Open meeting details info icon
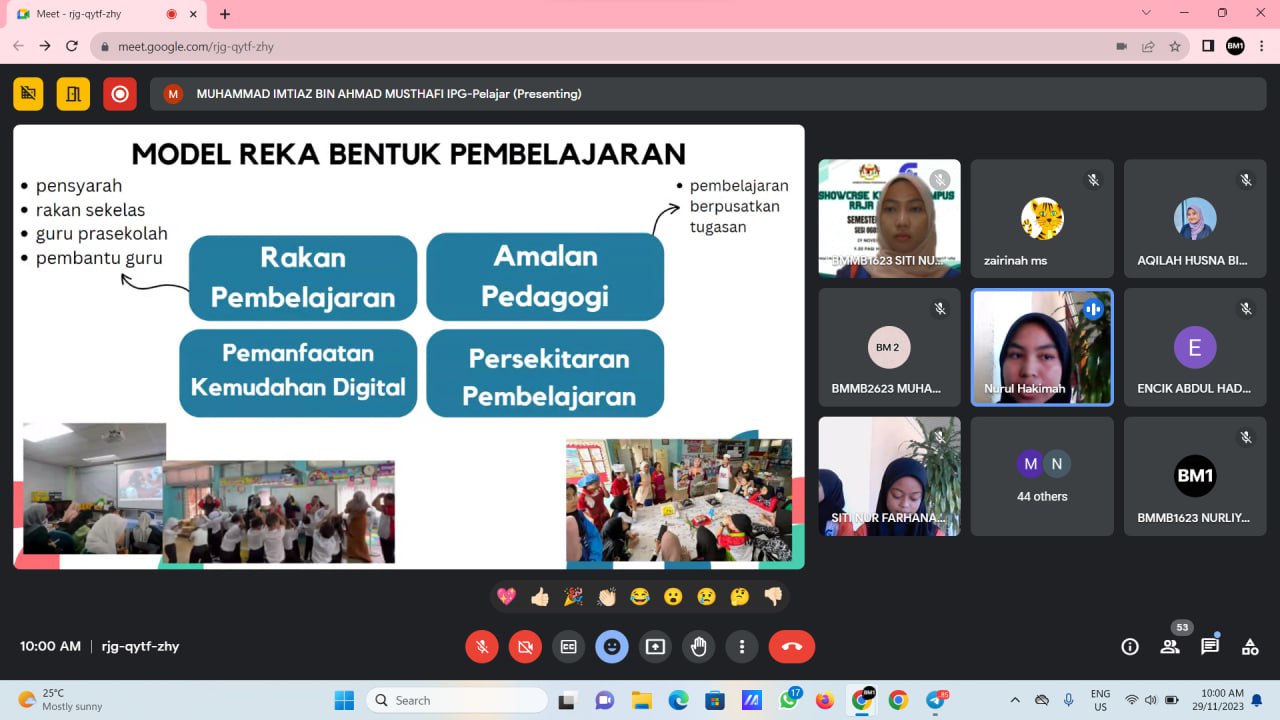 (1130, 647)
